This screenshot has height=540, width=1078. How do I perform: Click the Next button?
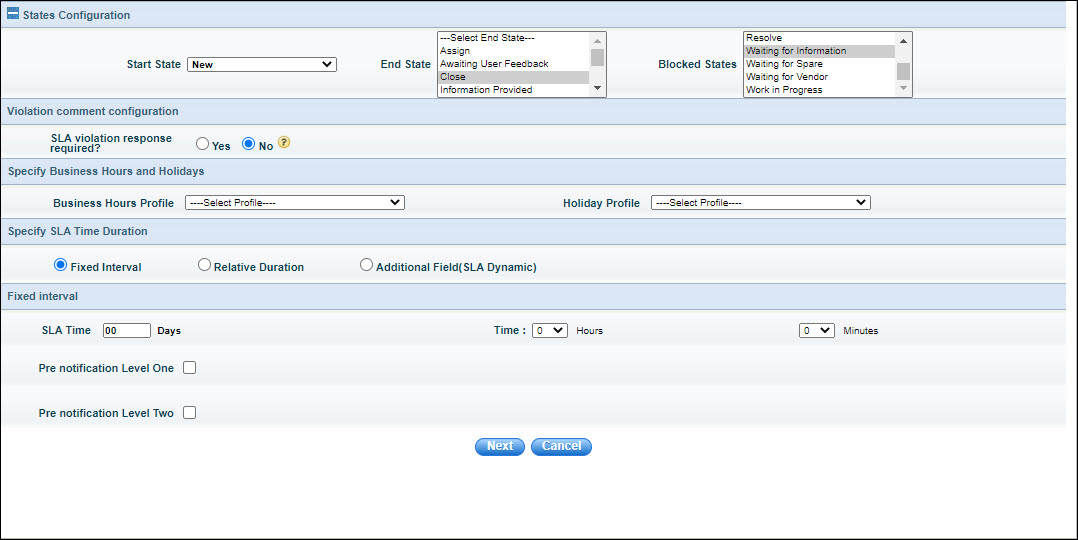coord(500,446)
